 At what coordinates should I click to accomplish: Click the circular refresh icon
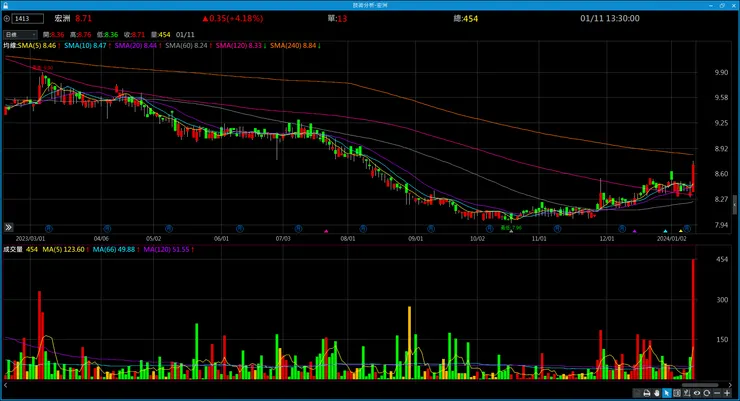706,393
